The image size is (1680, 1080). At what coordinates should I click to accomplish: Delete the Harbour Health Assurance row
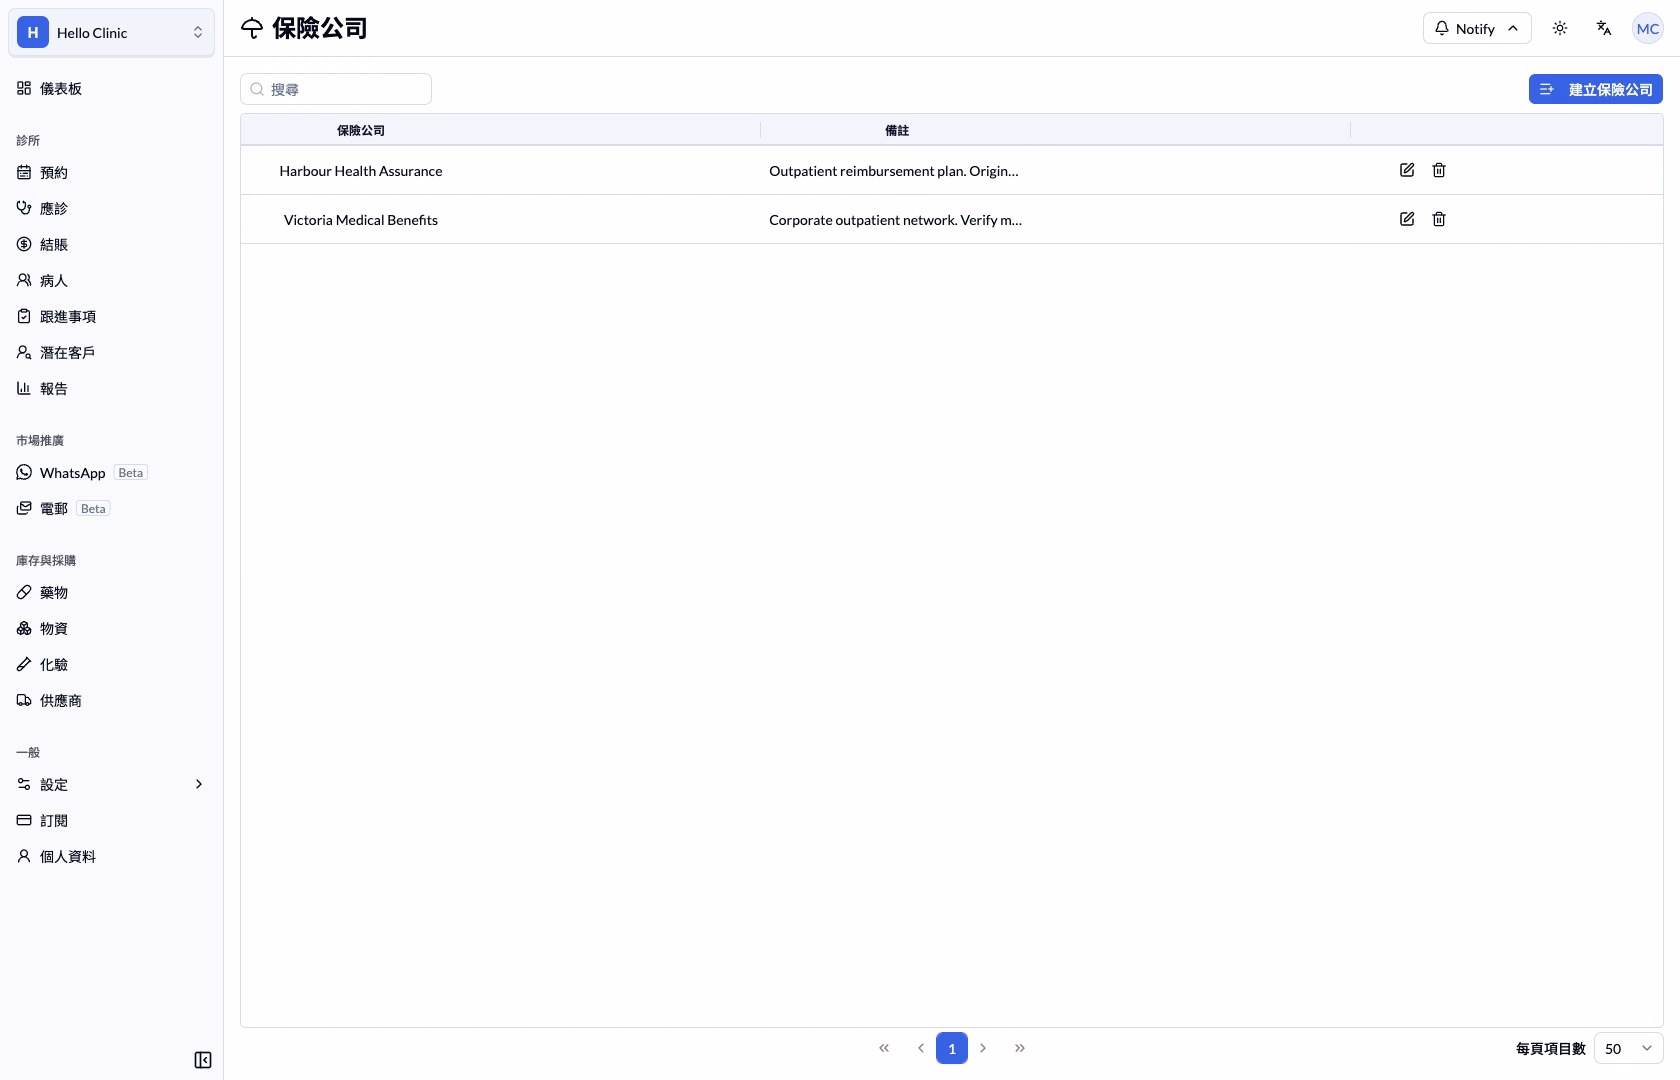1439,170
